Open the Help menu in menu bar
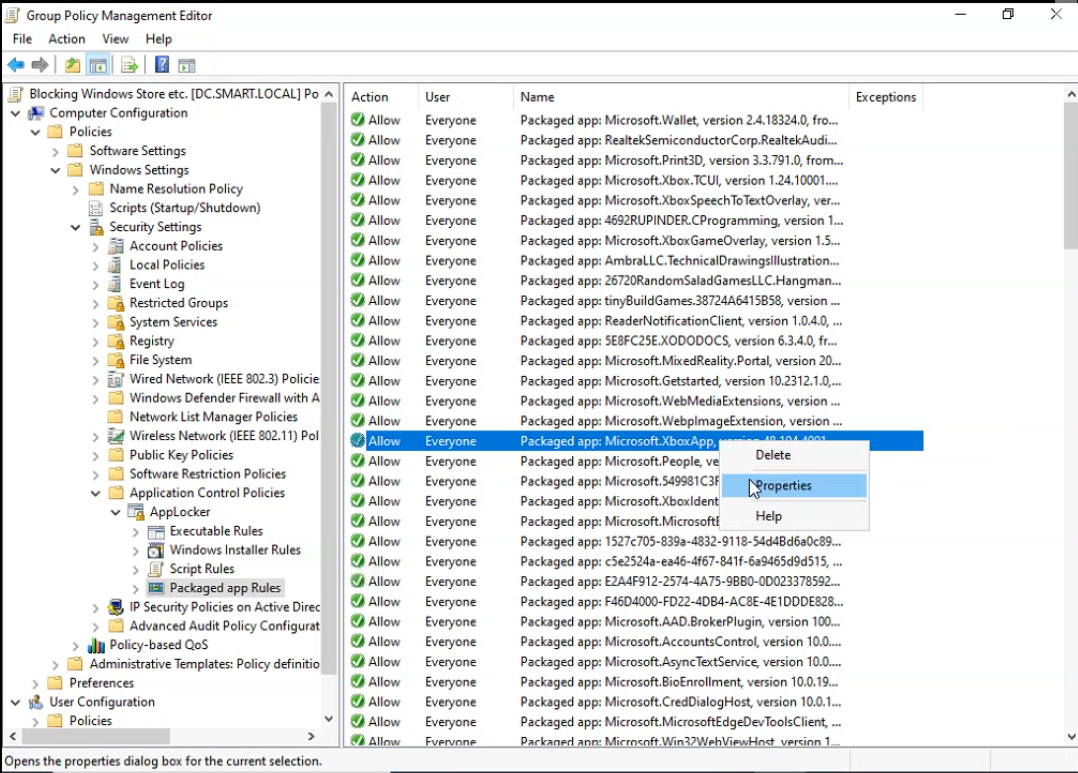This screenshot has width=1078, height=773. [x=159, y=39]
